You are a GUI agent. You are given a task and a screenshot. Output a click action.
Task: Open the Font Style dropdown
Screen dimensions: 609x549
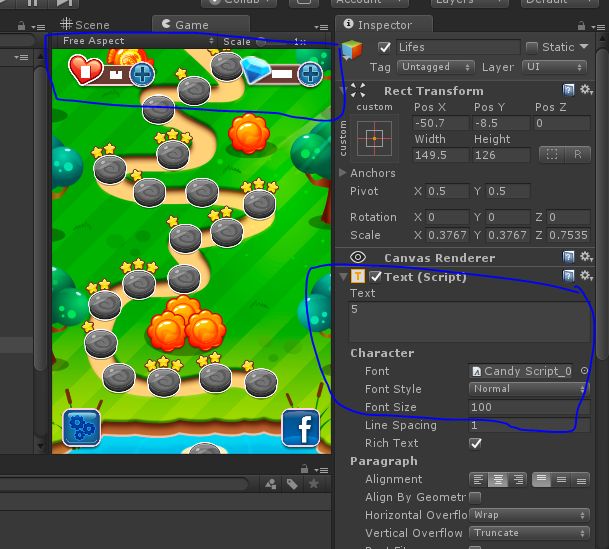tap(529, 389)
